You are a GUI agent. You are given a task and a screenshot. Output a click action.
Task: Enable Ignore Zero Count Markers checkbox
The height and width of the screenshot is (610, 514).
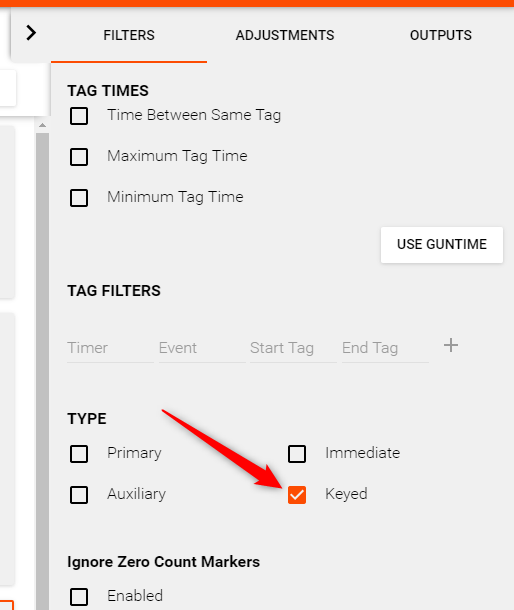[x=79, y=597]
